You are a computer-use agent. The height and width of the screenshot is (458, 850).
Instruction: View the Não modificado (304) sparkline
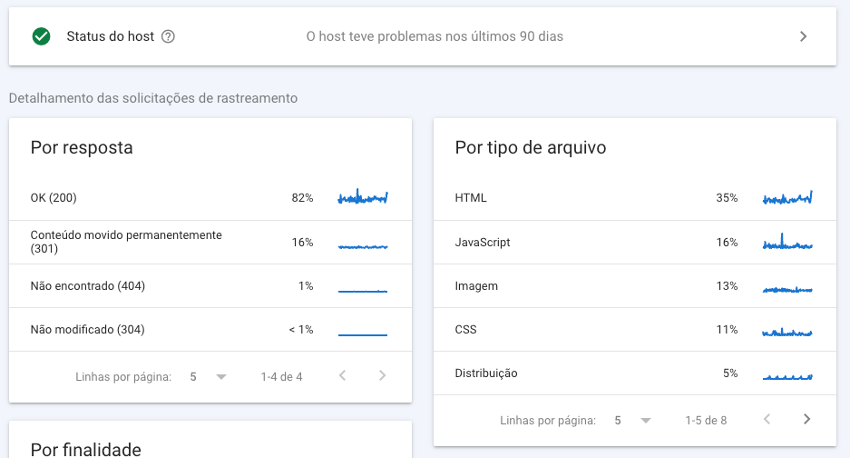point(363,334)
